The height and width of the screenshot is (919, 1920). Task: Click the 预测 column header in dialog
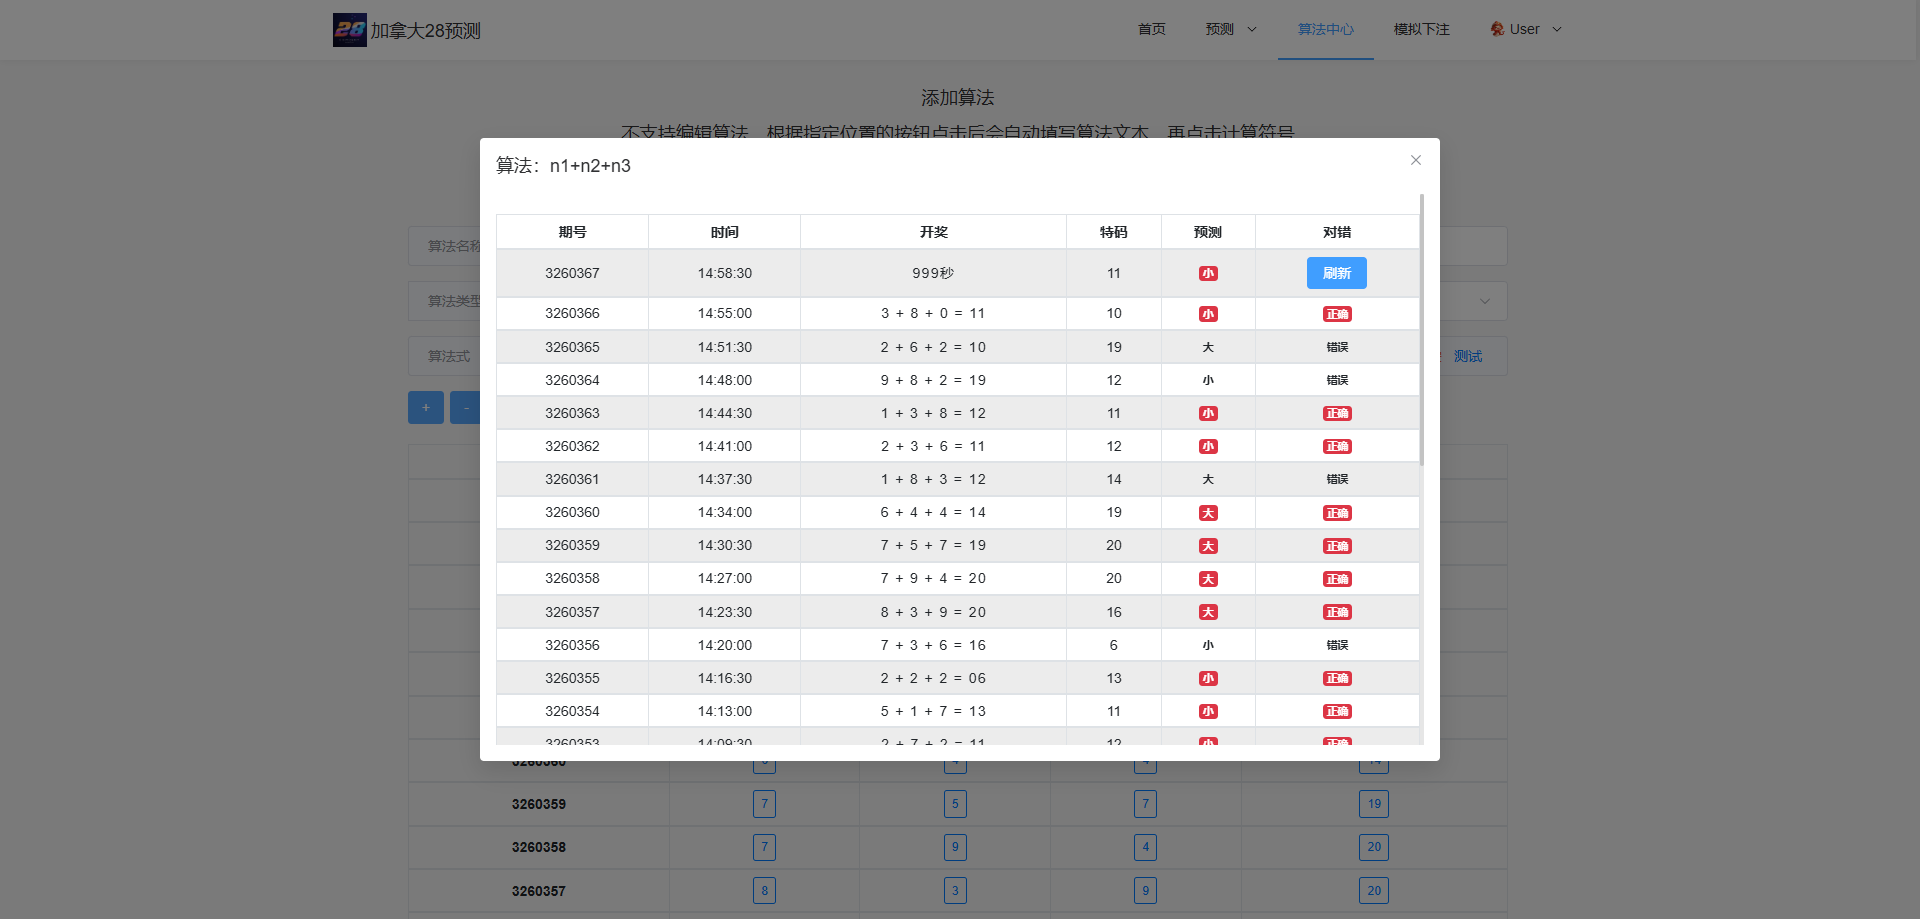(x=1208, y=232)
